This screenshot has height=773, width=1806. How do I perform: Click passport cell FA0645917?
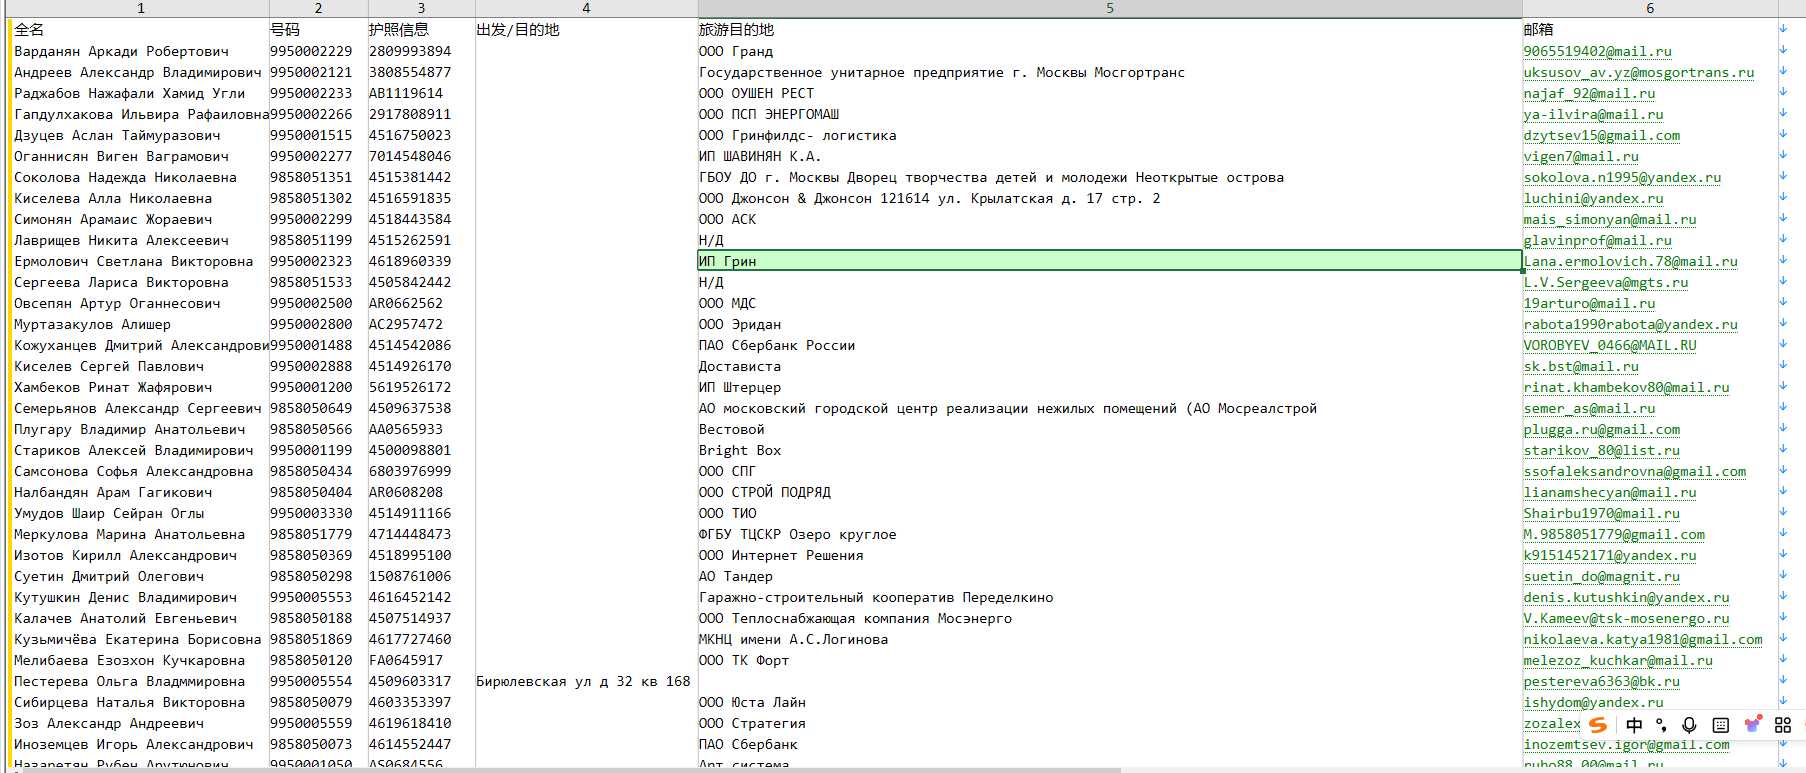406,660
